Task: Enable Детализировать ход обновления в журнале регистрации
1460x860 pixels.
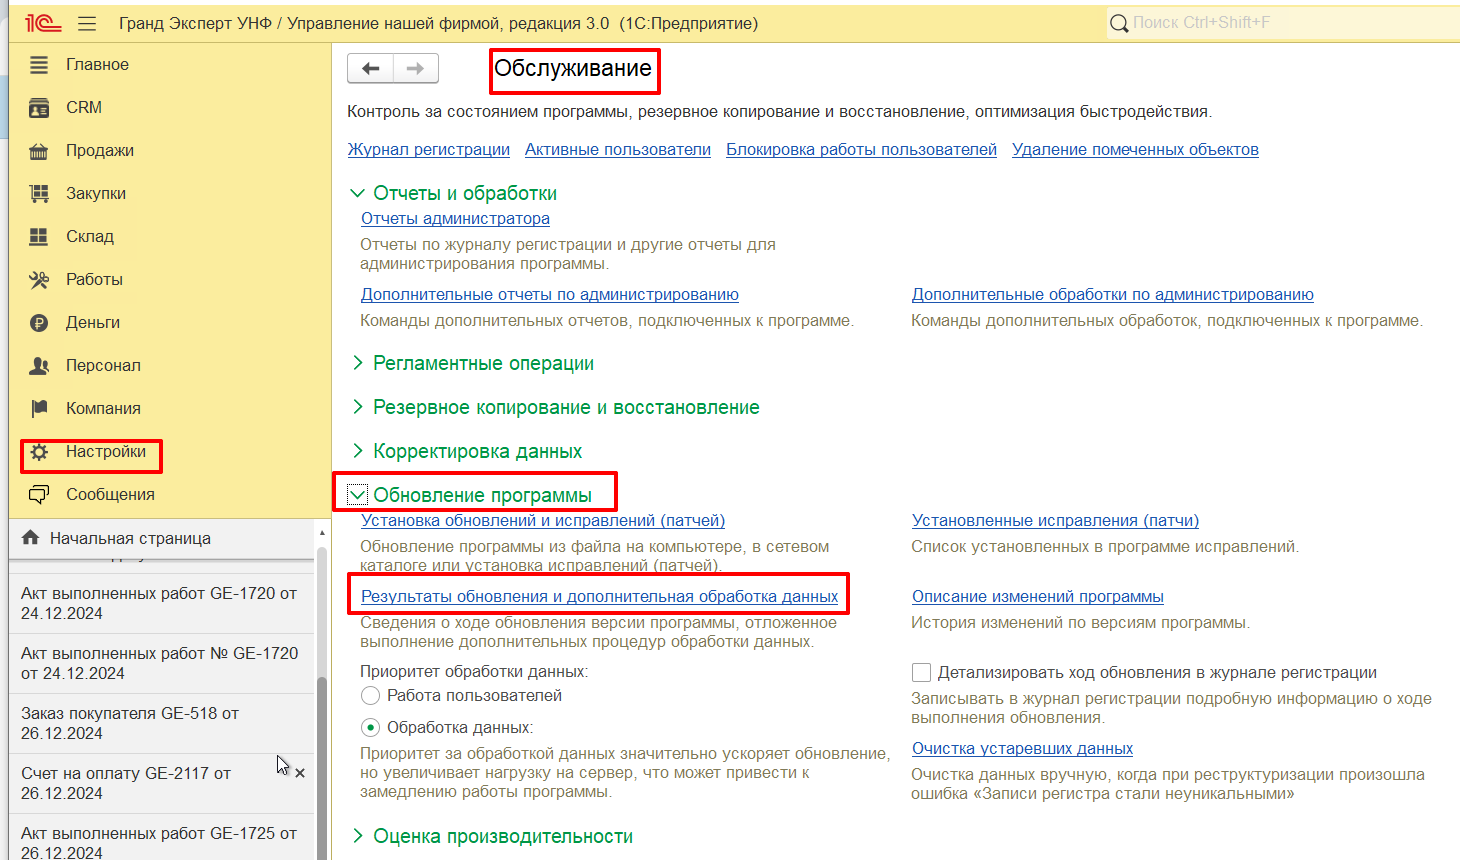Action: (x=922, y=673)
